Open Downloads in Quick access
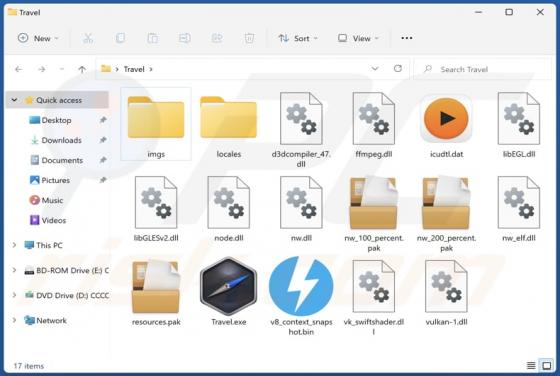 (x=61, y=140)
